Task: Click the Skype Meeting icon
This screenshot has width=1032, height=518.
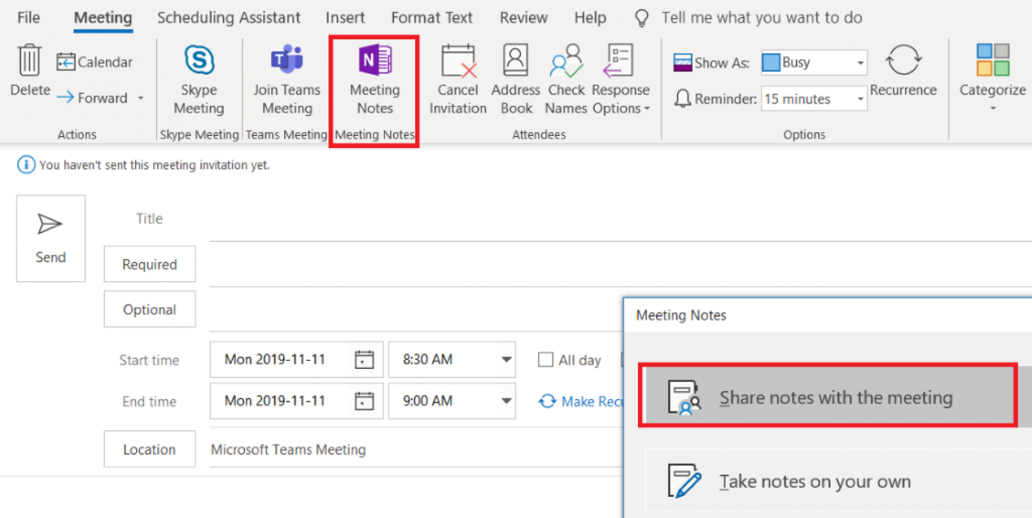Action: (x=198, y=62)
